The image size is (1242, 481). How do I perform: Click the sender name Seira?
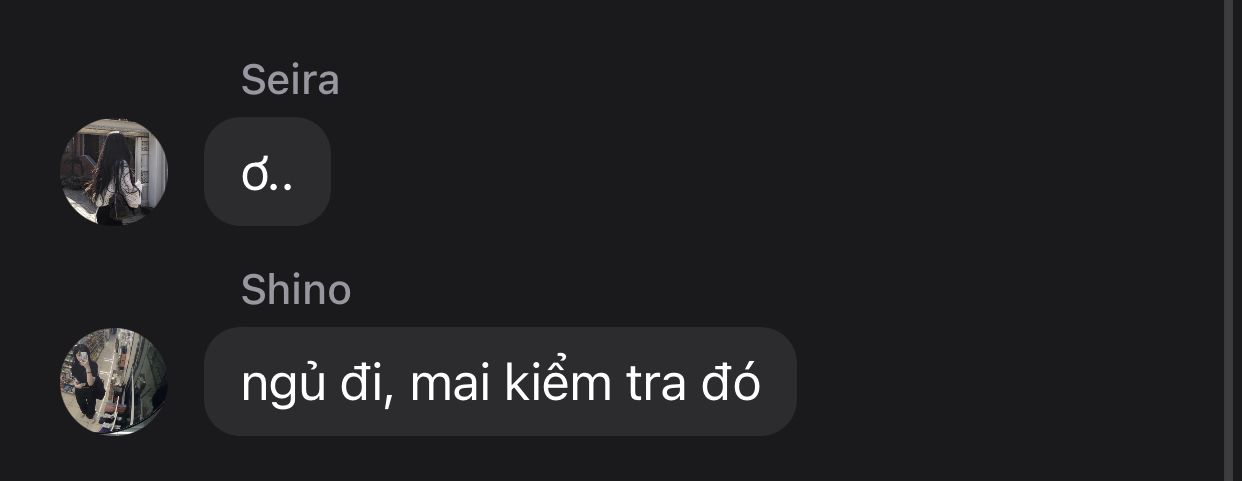pos(290,81)
